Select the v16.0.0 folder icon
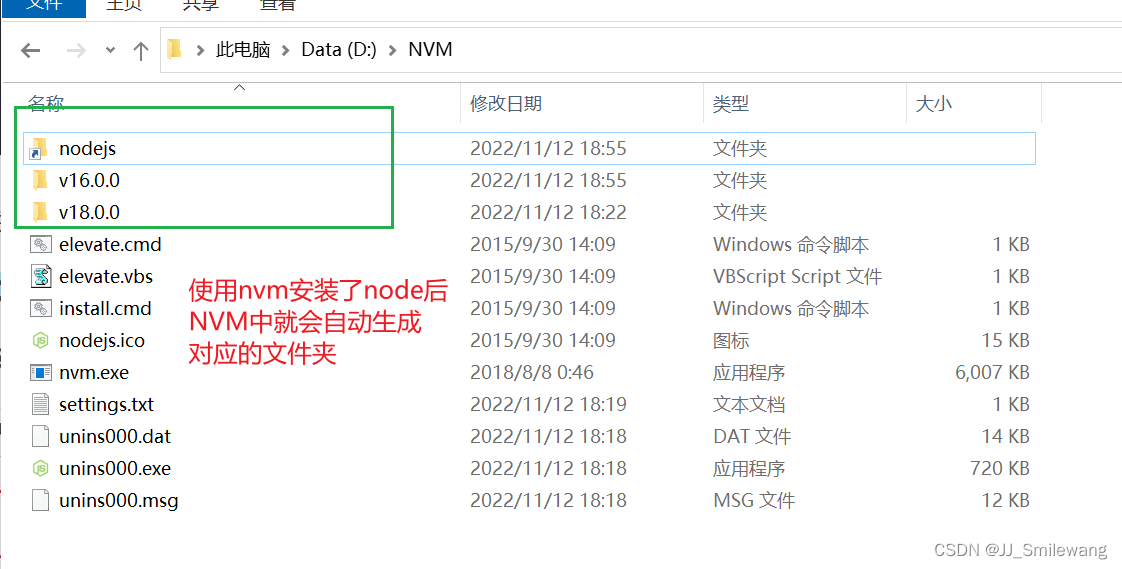This screenshot has width=1122, height=569. (x=40, y=180)
